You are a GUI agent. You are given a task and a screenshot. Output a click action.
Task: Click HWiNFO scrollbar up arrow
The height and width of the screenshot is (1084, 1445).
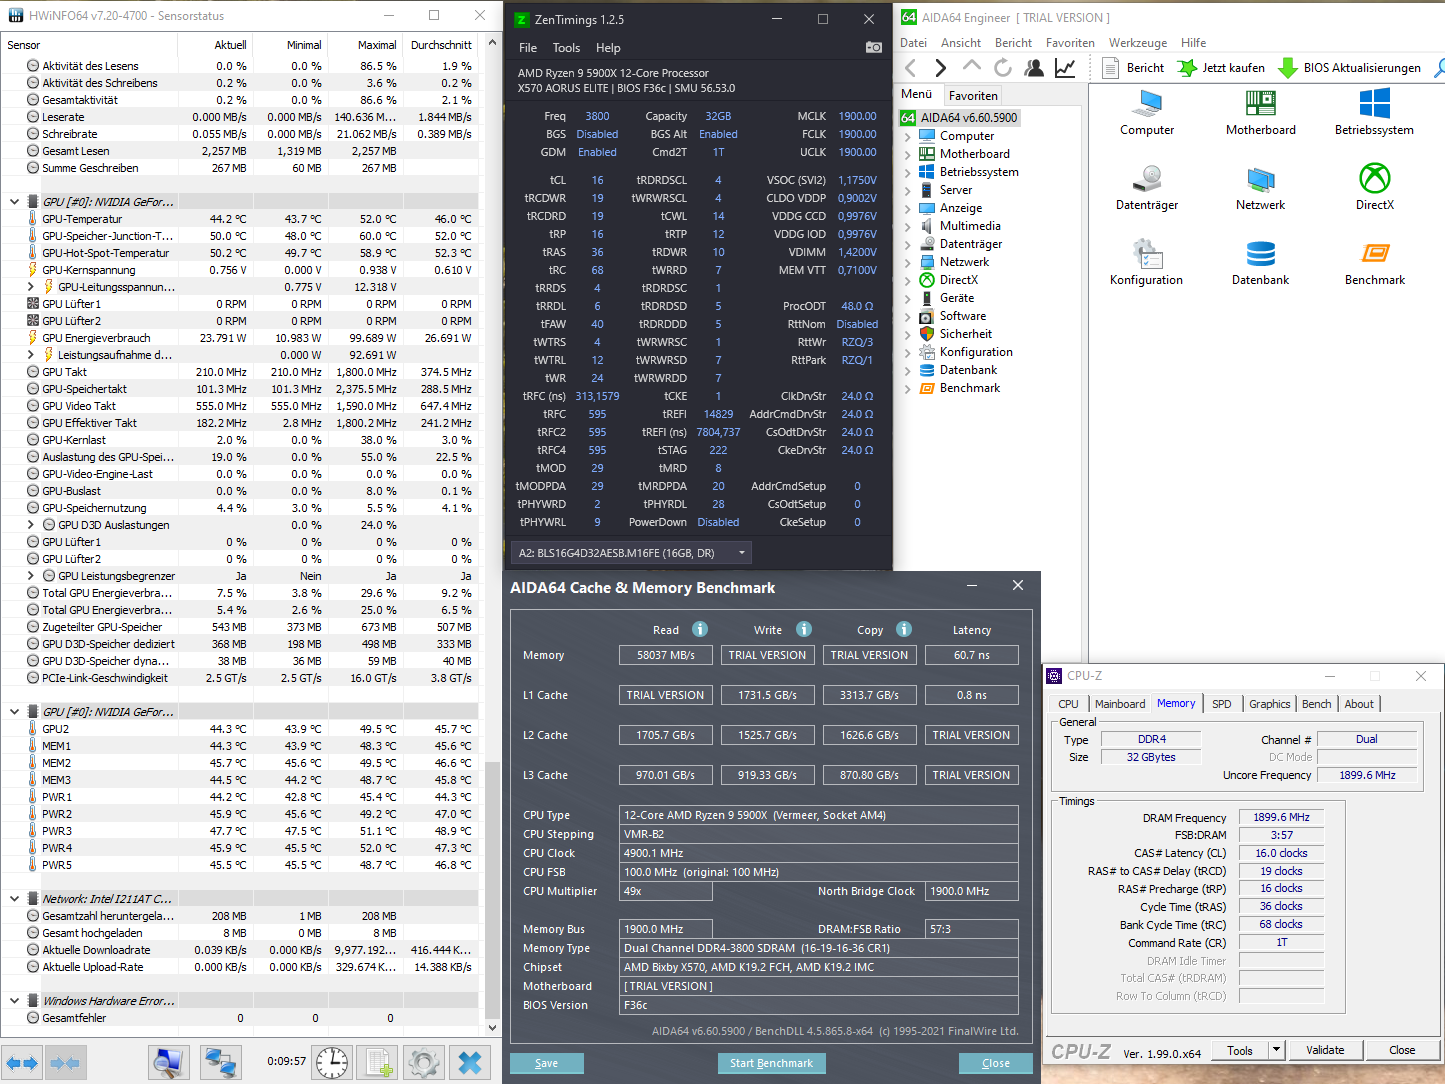point(492,44)
